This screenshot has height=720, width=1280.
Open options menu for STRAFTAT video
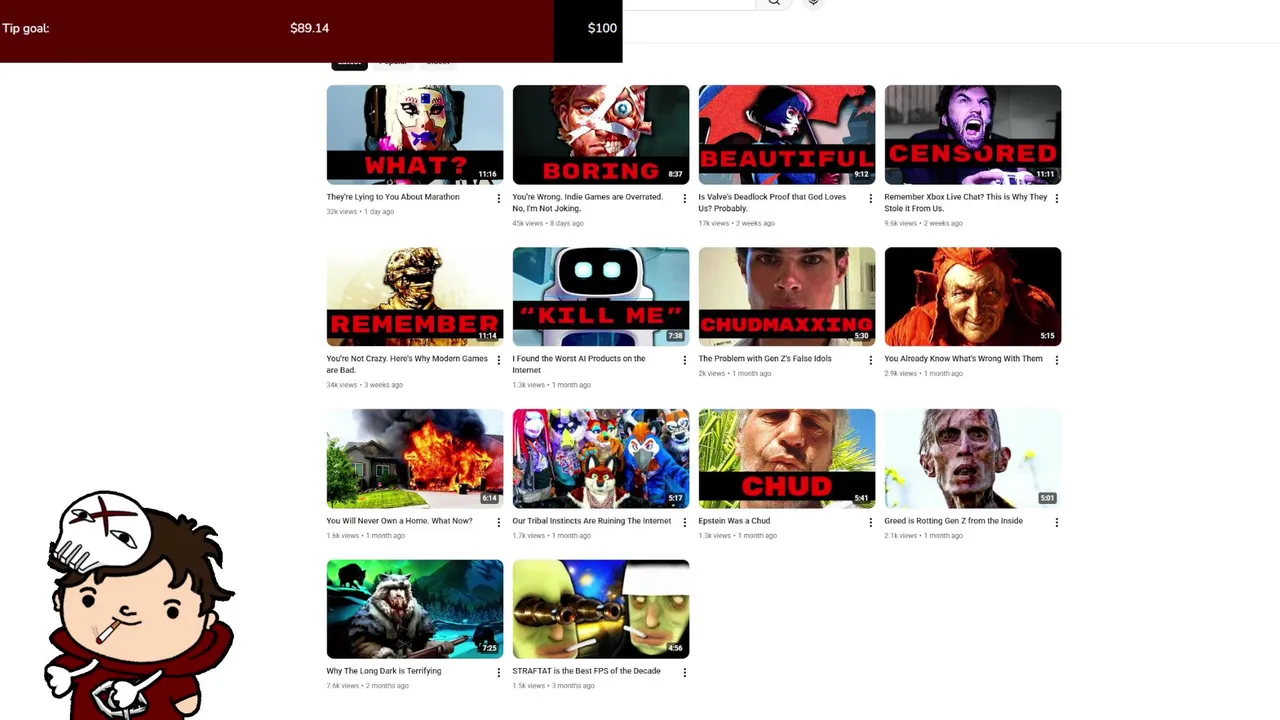pyautogui.click(x=684, y=672)
